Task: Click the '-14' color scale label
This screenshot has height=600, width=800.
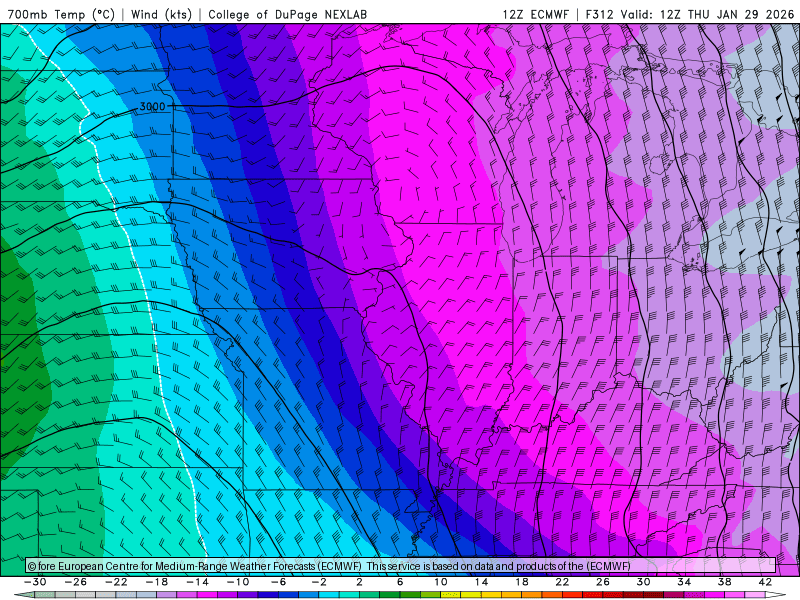Action: [197, 582]
